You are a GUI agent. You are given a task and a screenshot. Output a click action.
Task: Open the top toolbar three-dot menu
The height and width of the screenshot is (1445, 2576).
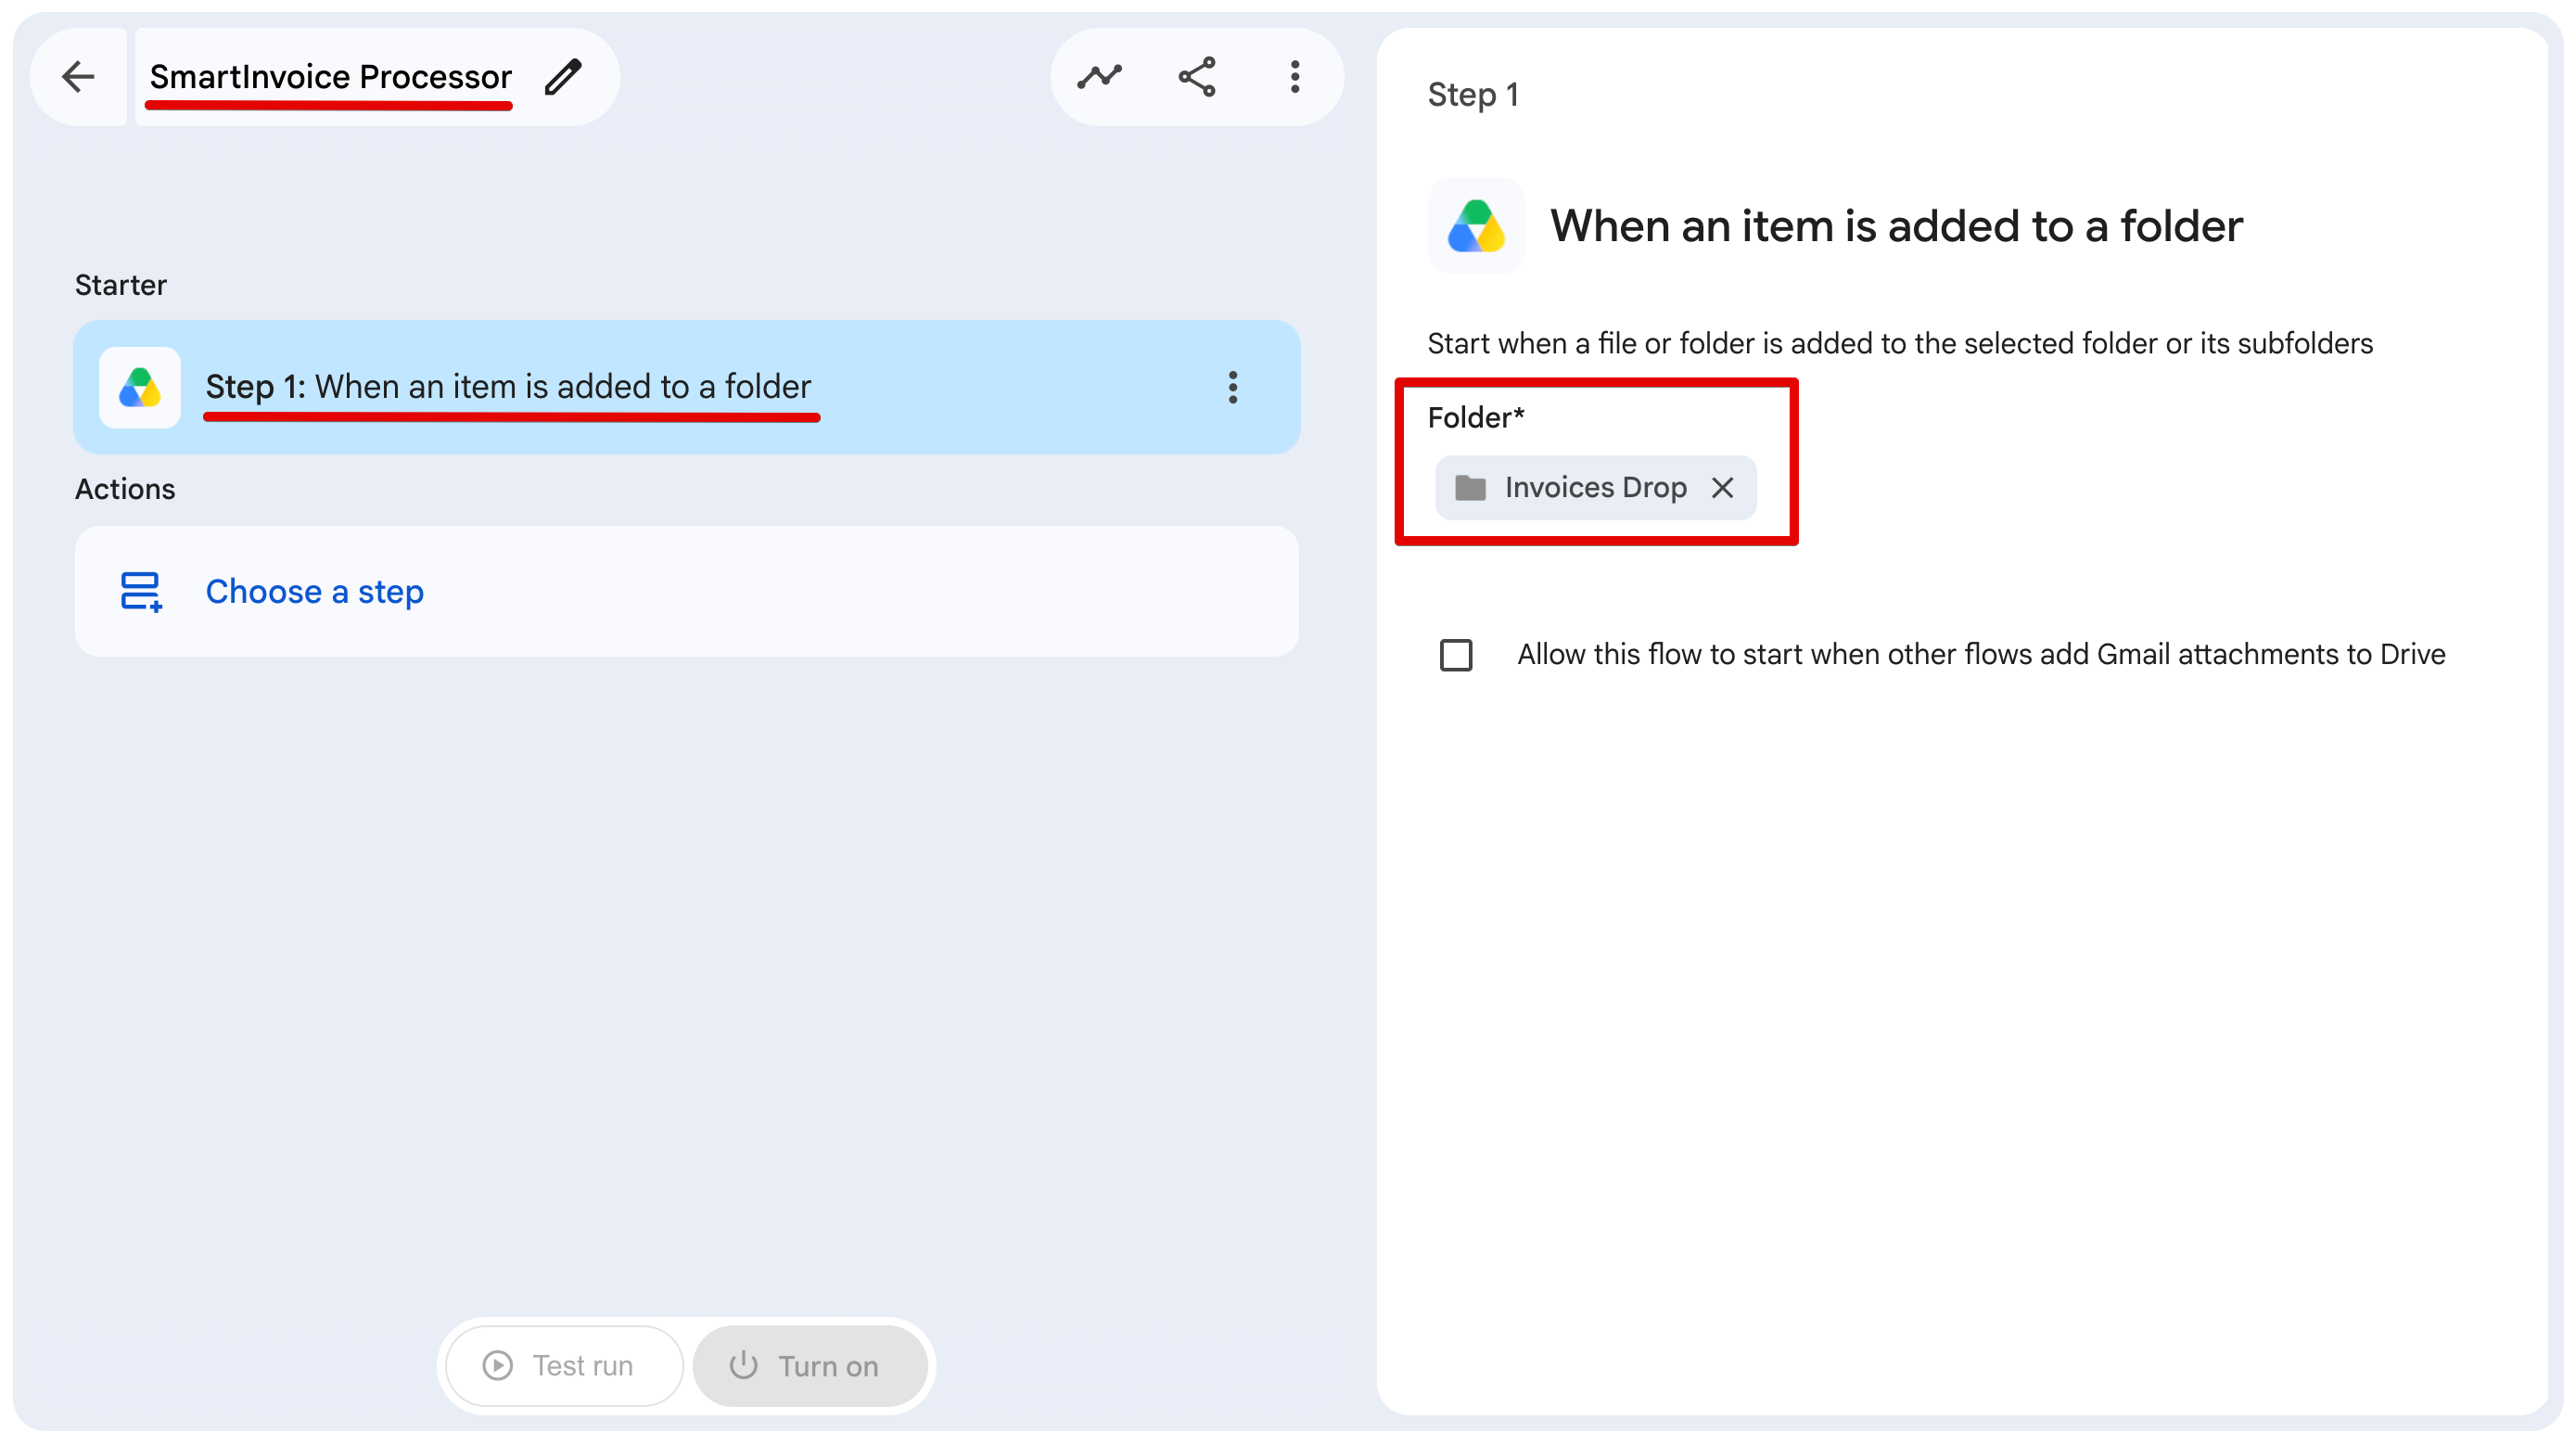pos(1295,76)
